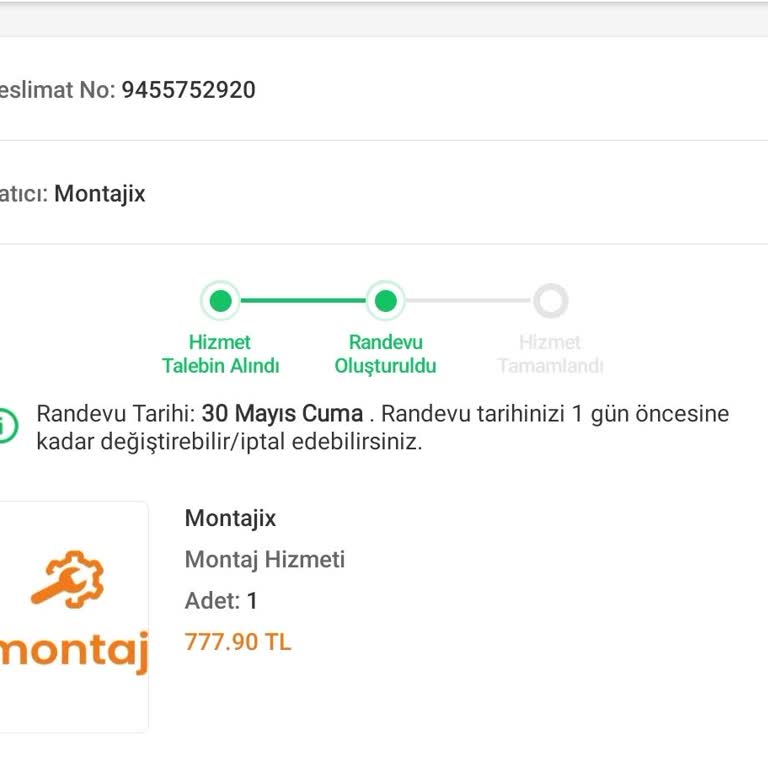Select the Hizmet Talebin Alındı step marker
Screen dimensions: 768x768
pos(220,301)
